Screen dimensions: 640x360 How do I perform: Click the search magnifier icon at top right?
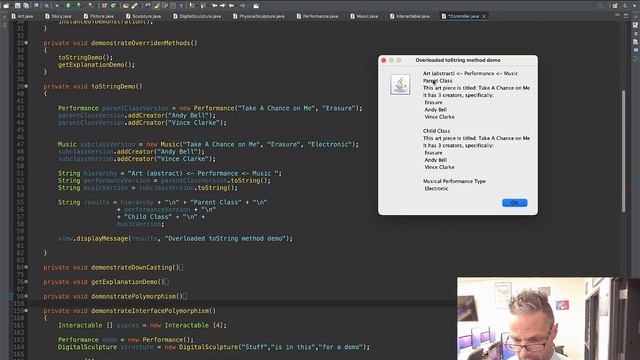(600, 5)
